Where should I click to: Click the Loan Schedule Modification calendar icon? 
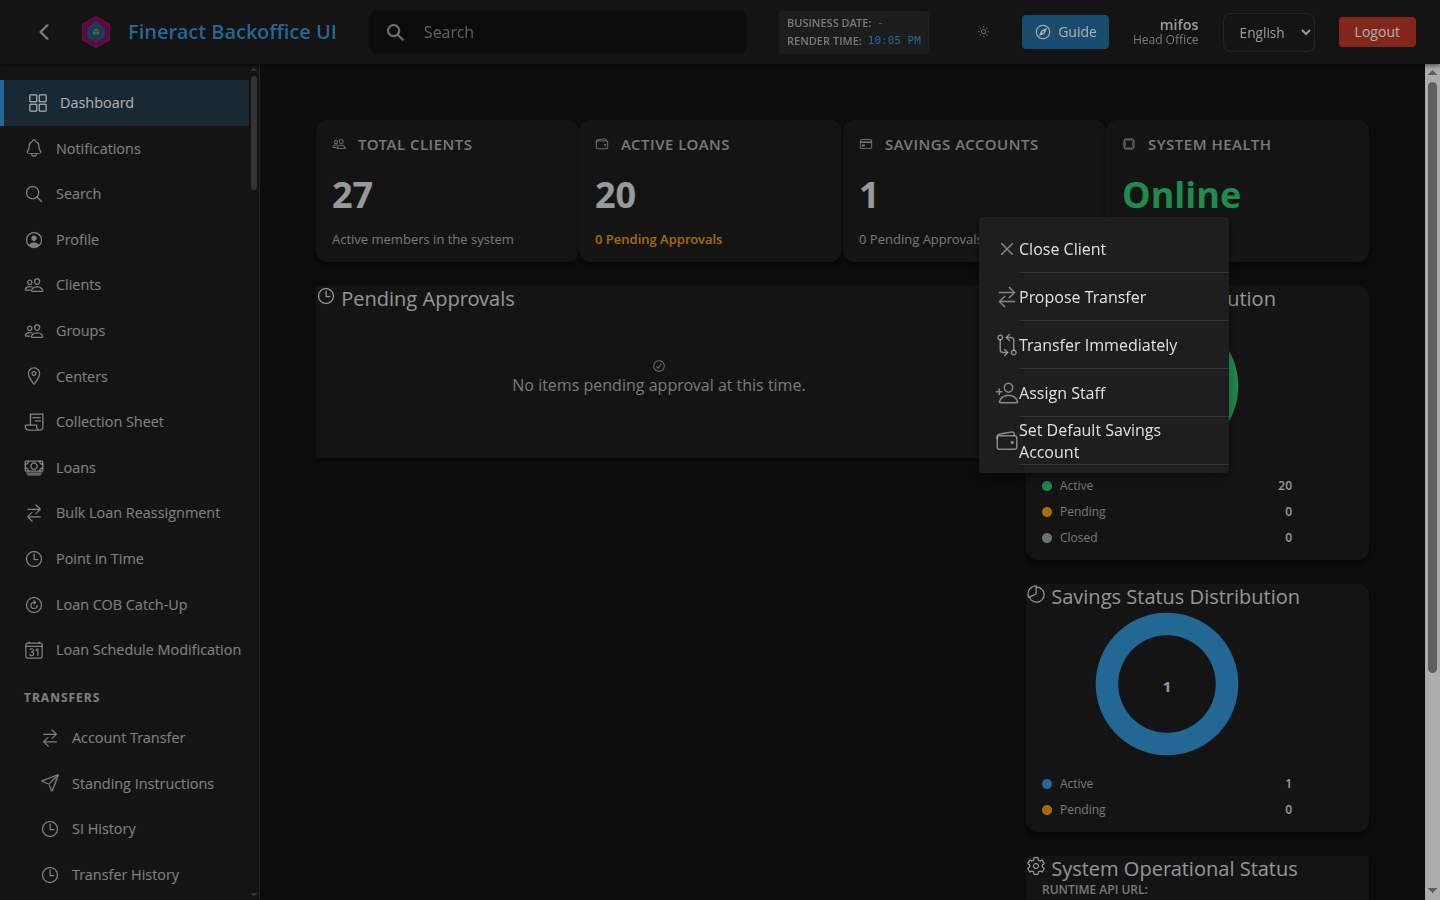coord(34,650)
